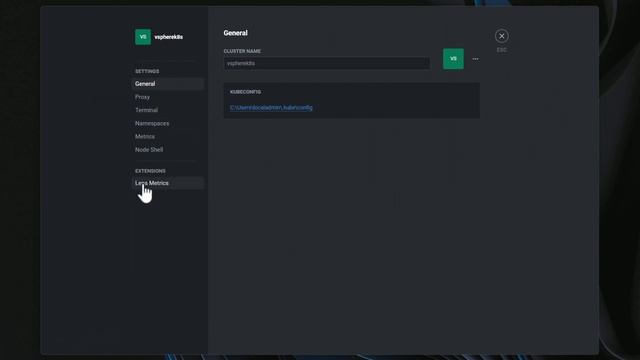Open the Lens Metrics extension settings
The width and height of the screenshot is (640, 360).
click(x=169, y=183)
